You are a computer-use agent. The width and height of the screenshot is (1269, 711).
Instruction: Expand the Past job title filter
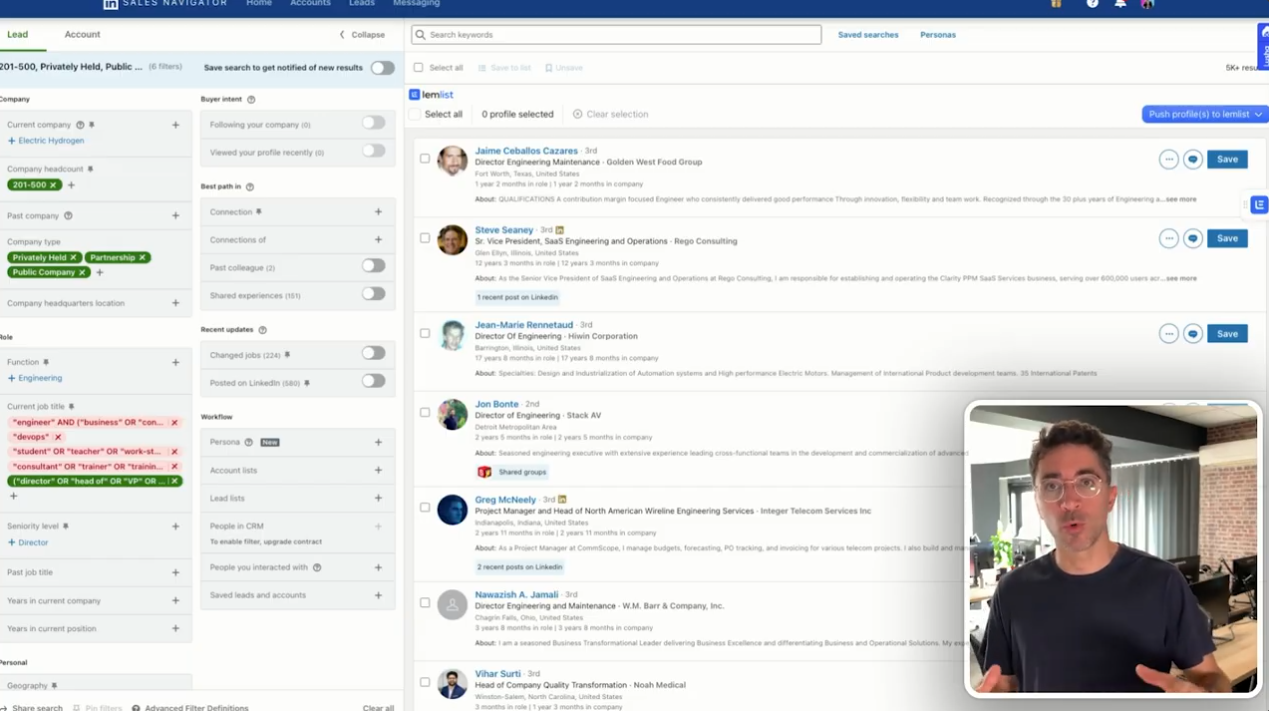(175, 572)
